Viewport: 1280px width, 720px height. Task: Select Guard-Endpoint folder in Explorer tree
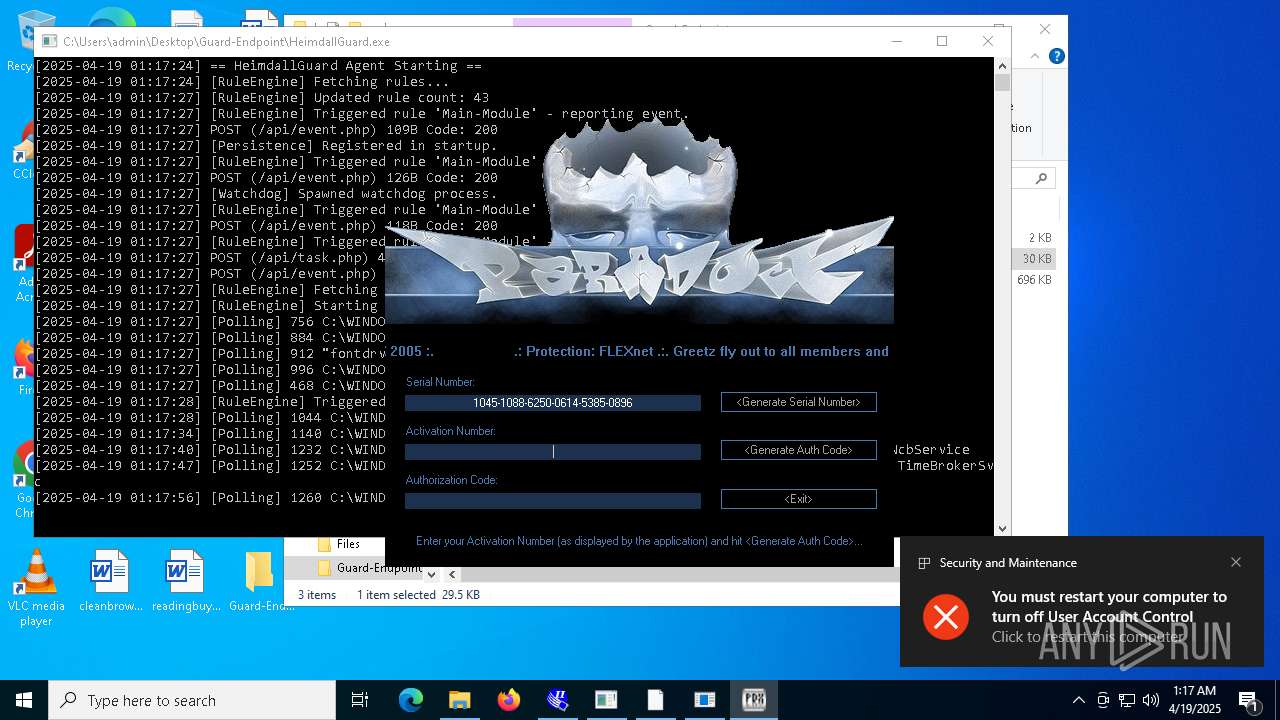(369, 568)
